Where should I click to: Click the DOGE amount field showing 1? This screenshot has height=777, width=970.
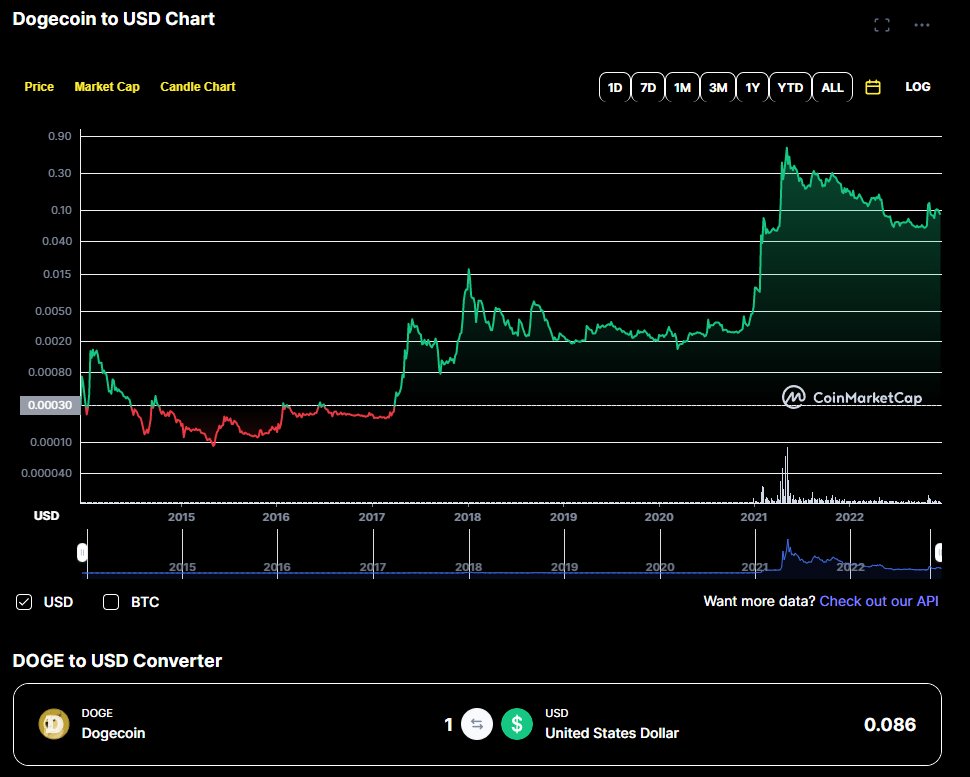[449, 724]
